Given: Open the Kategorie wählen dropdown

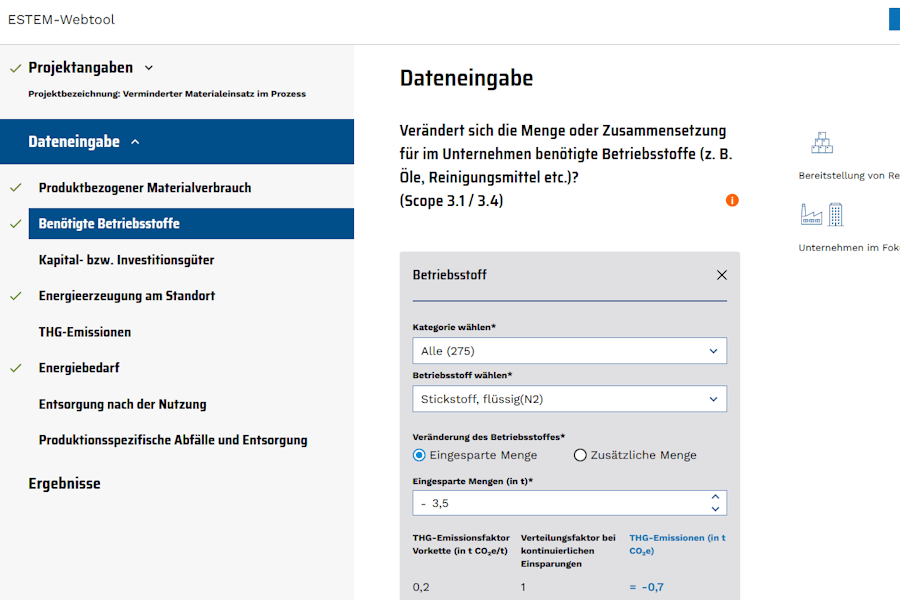Looking at the screenshot, I should coord(569,351).
